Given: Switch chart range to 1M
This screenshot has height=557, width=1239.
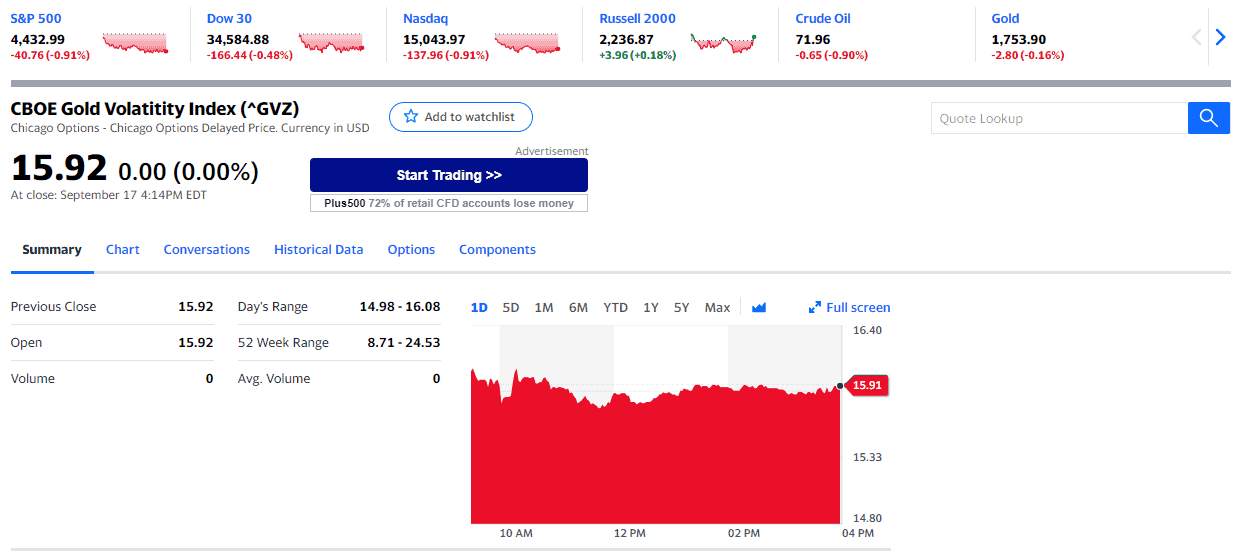Looking at the screenshot, I should (544, 308).
